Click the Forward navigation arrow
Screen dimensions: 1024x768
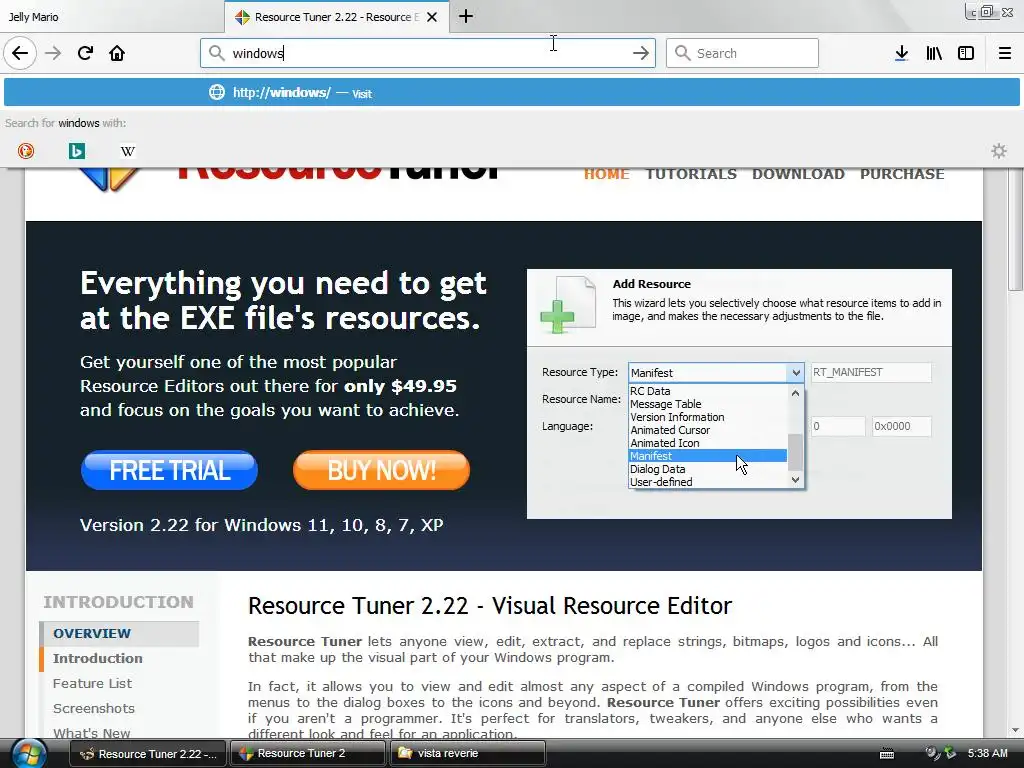pos(53,53)
